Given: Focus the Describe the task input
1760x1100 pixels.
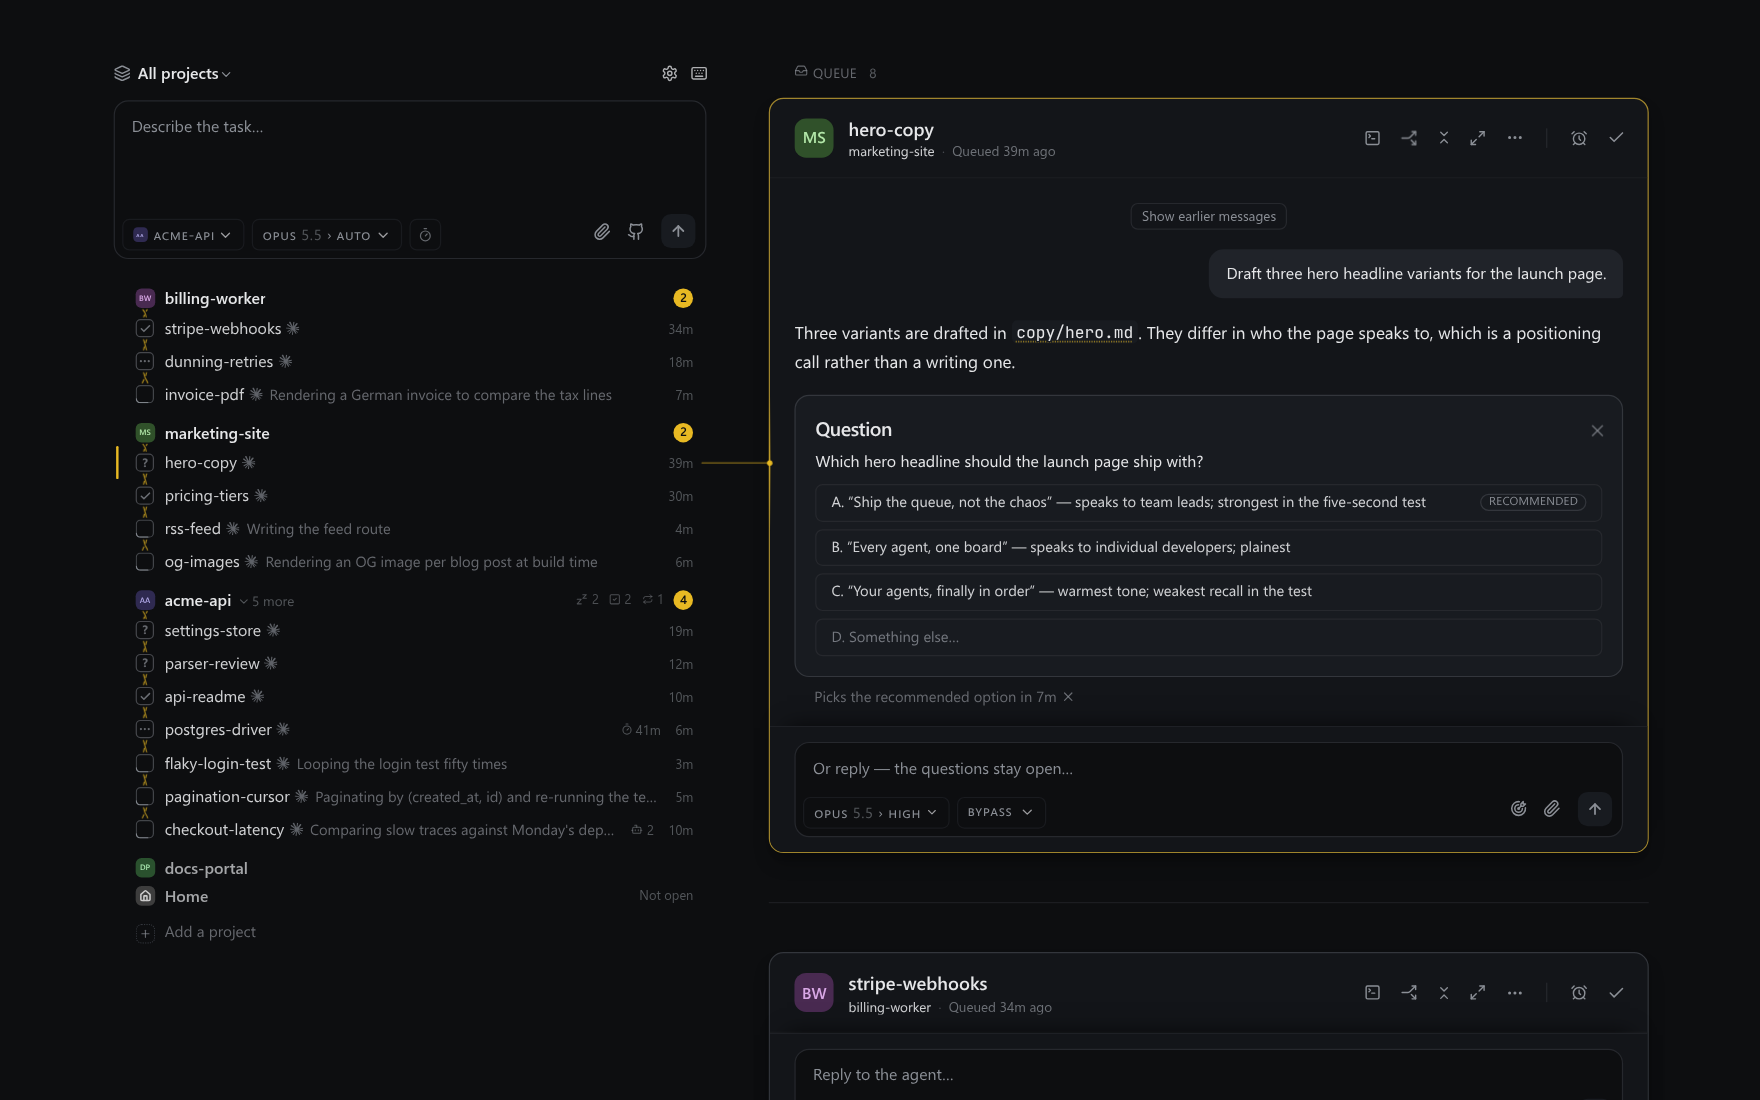Looking at the screenshot, I should pyautogui.click(x=409, y=157).
